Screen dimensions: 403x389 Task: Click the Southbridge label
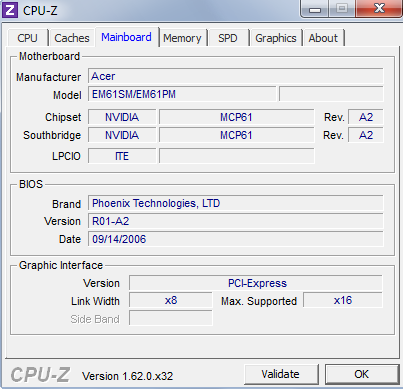[52, 135]
